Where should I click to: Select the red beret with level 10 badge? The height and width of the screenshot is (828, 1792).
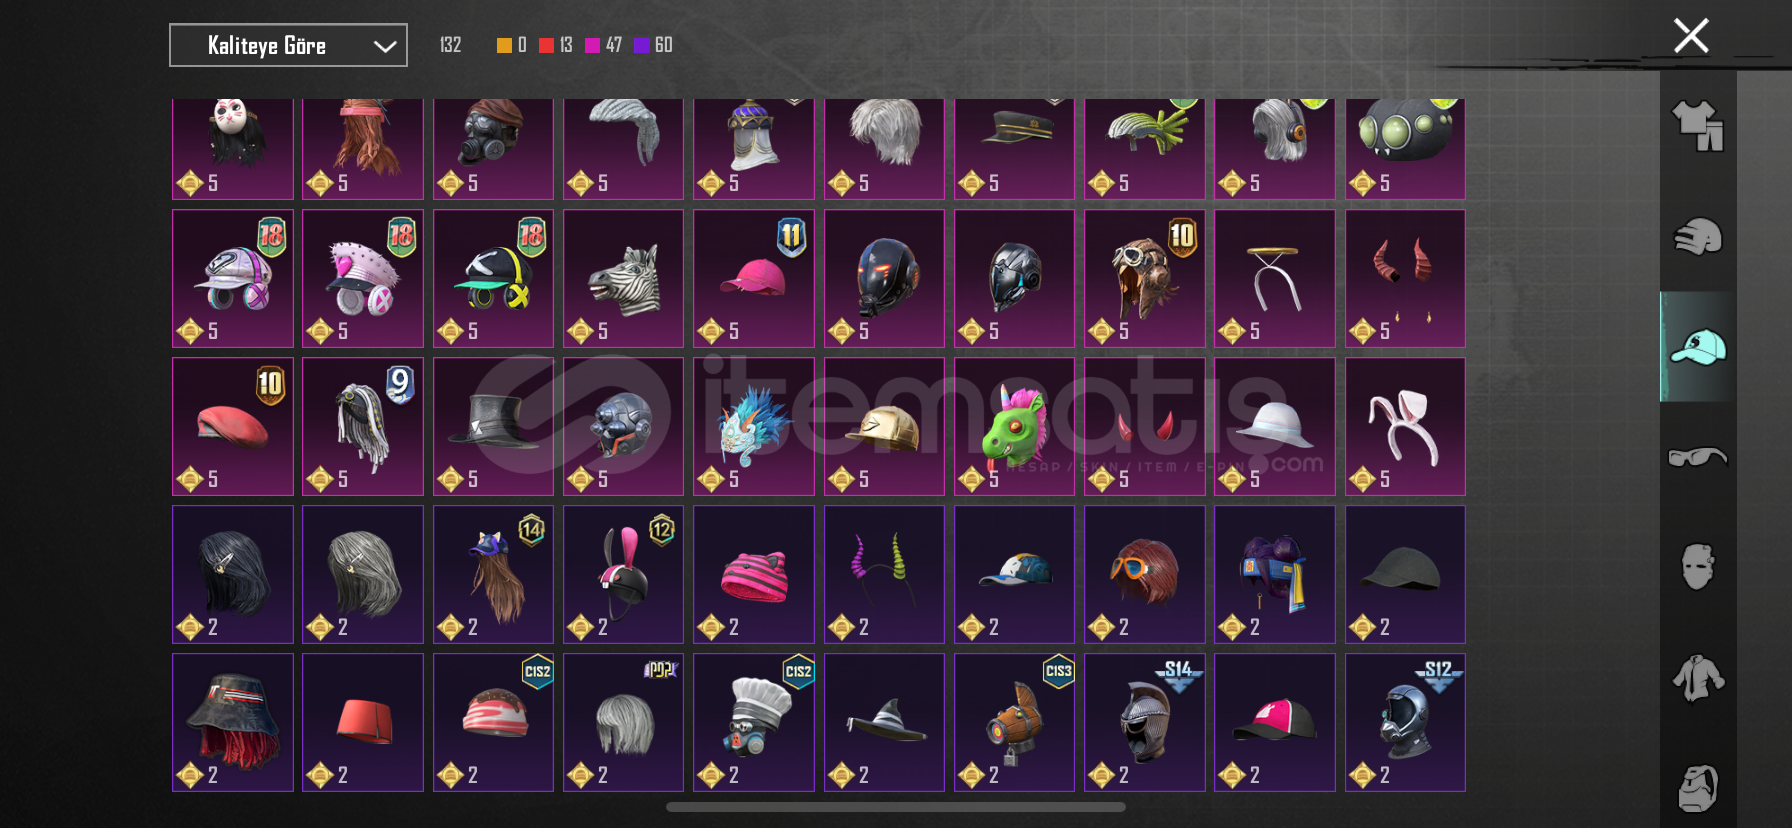tap(233, 426)
